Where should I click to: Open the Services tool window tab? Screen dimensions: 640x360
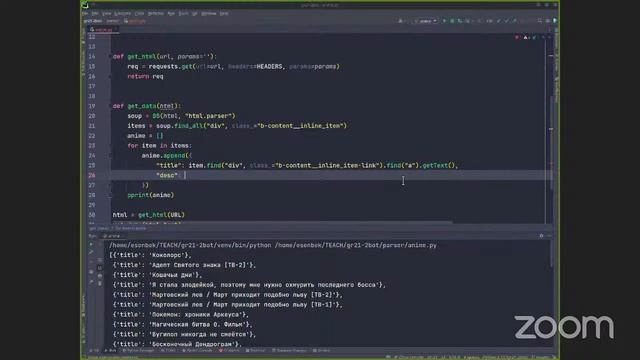322,351
